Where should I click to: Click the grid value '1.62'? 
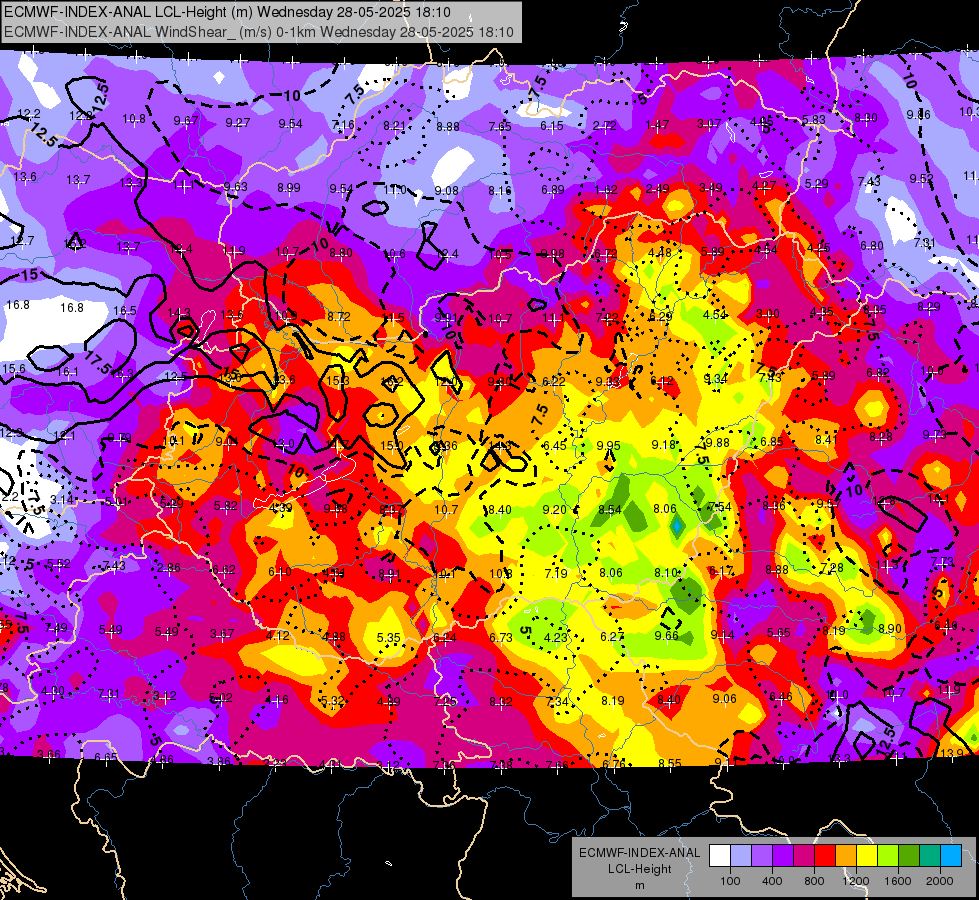tap(606, 190)
